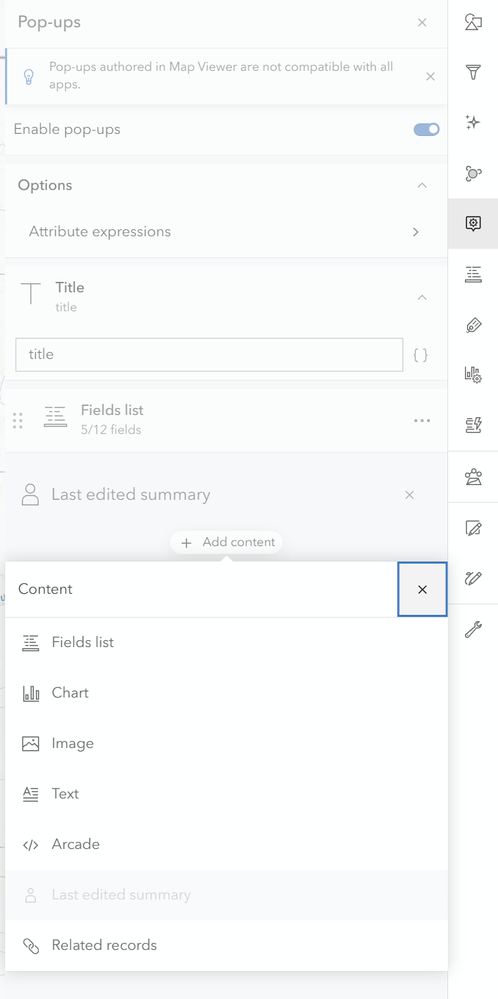The width and height of the screenshot is (498, 999).
Task: Expand Attribute expressions
Action: [x=226, y=232]
